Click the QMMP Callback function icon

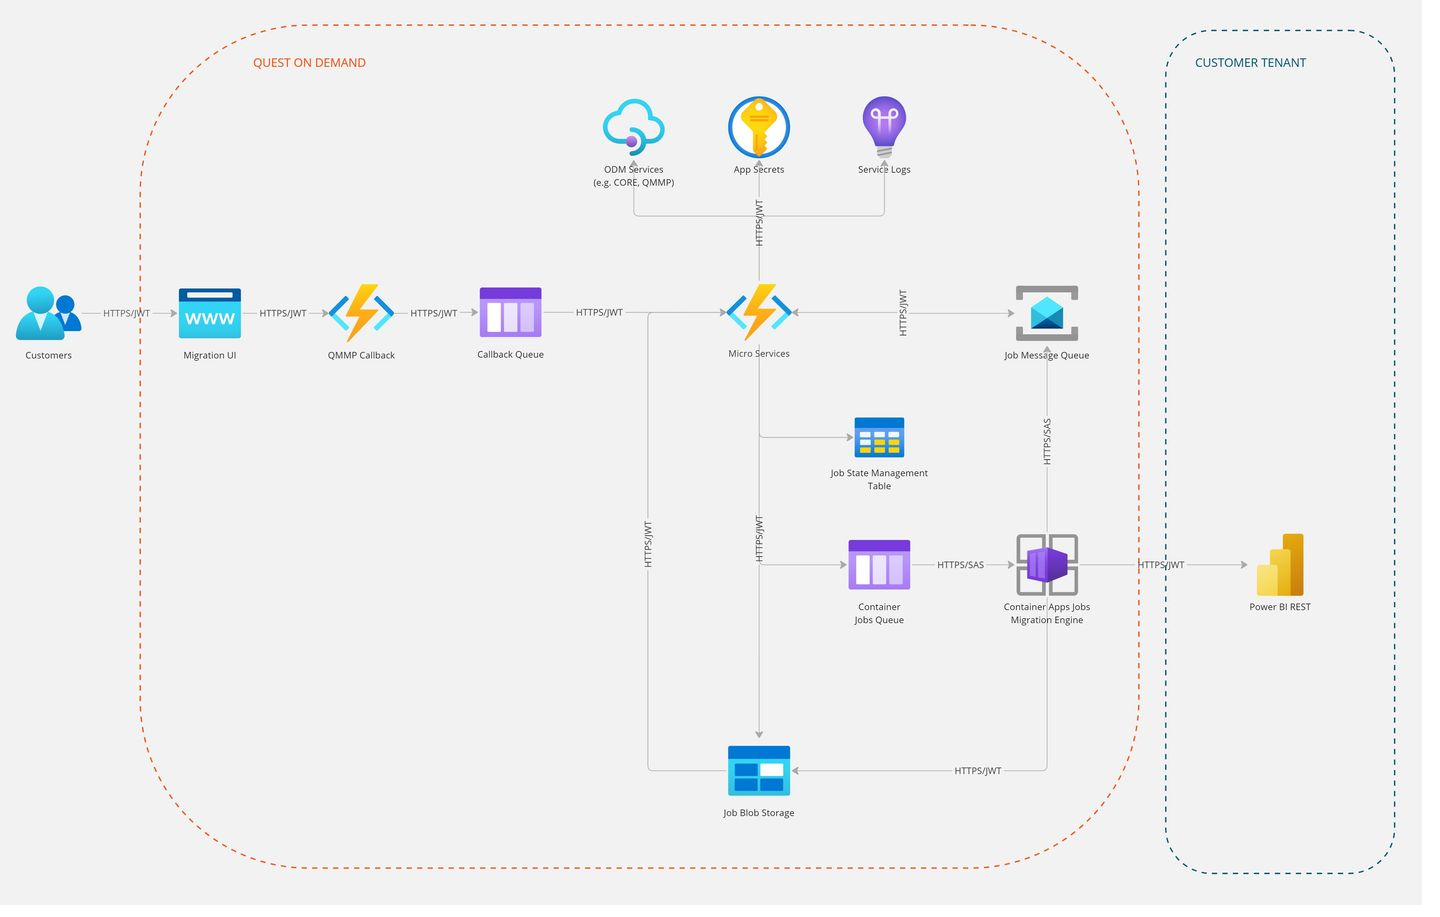tap(361, 313)
